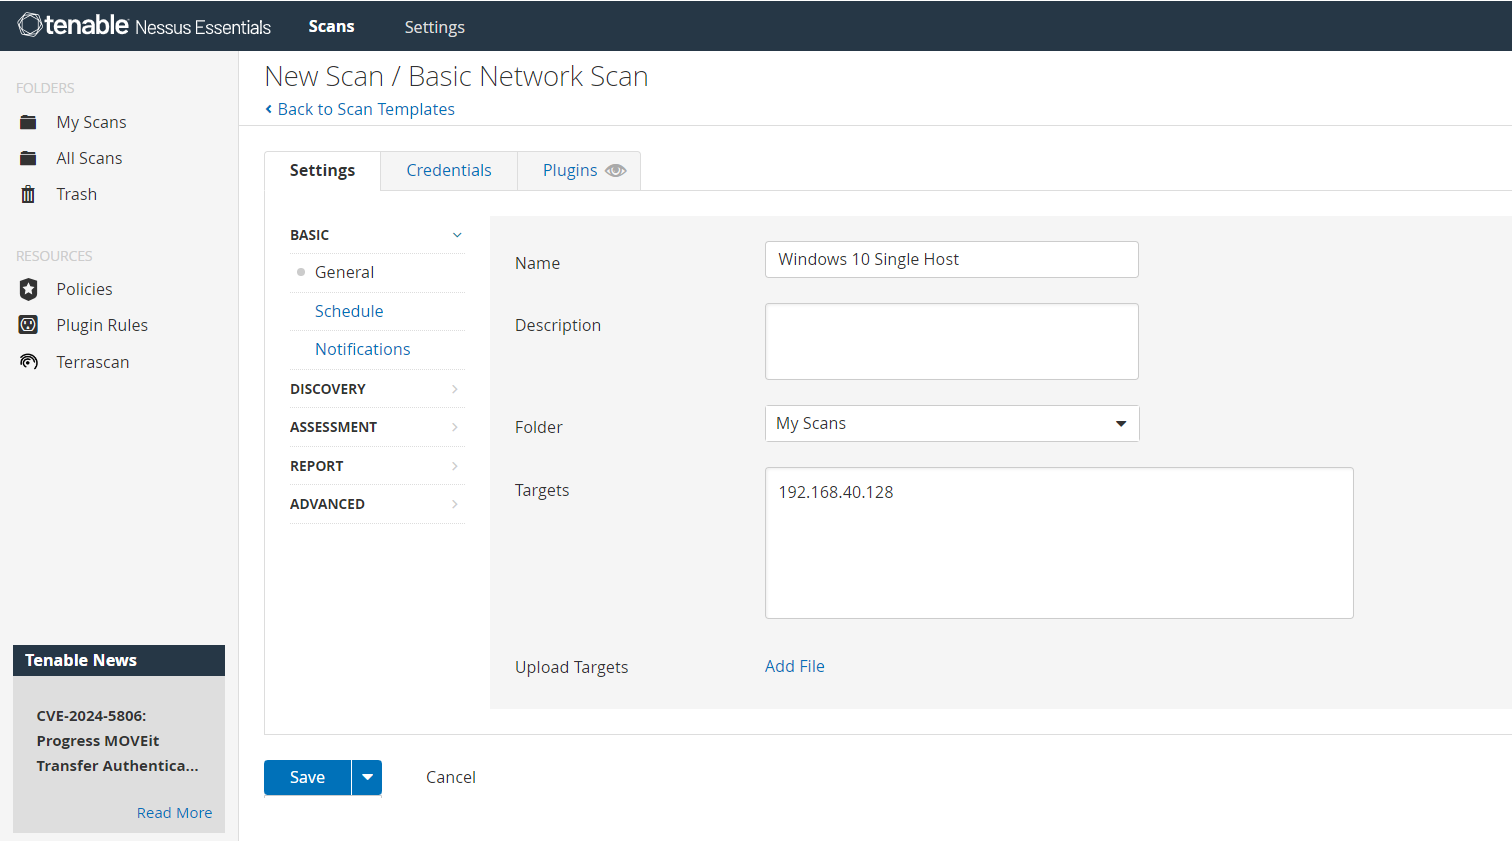The width and height of the screenshot is (1512, 841).
Task: Open Plugin Rules in sidebar
Action: coord(102,325)
